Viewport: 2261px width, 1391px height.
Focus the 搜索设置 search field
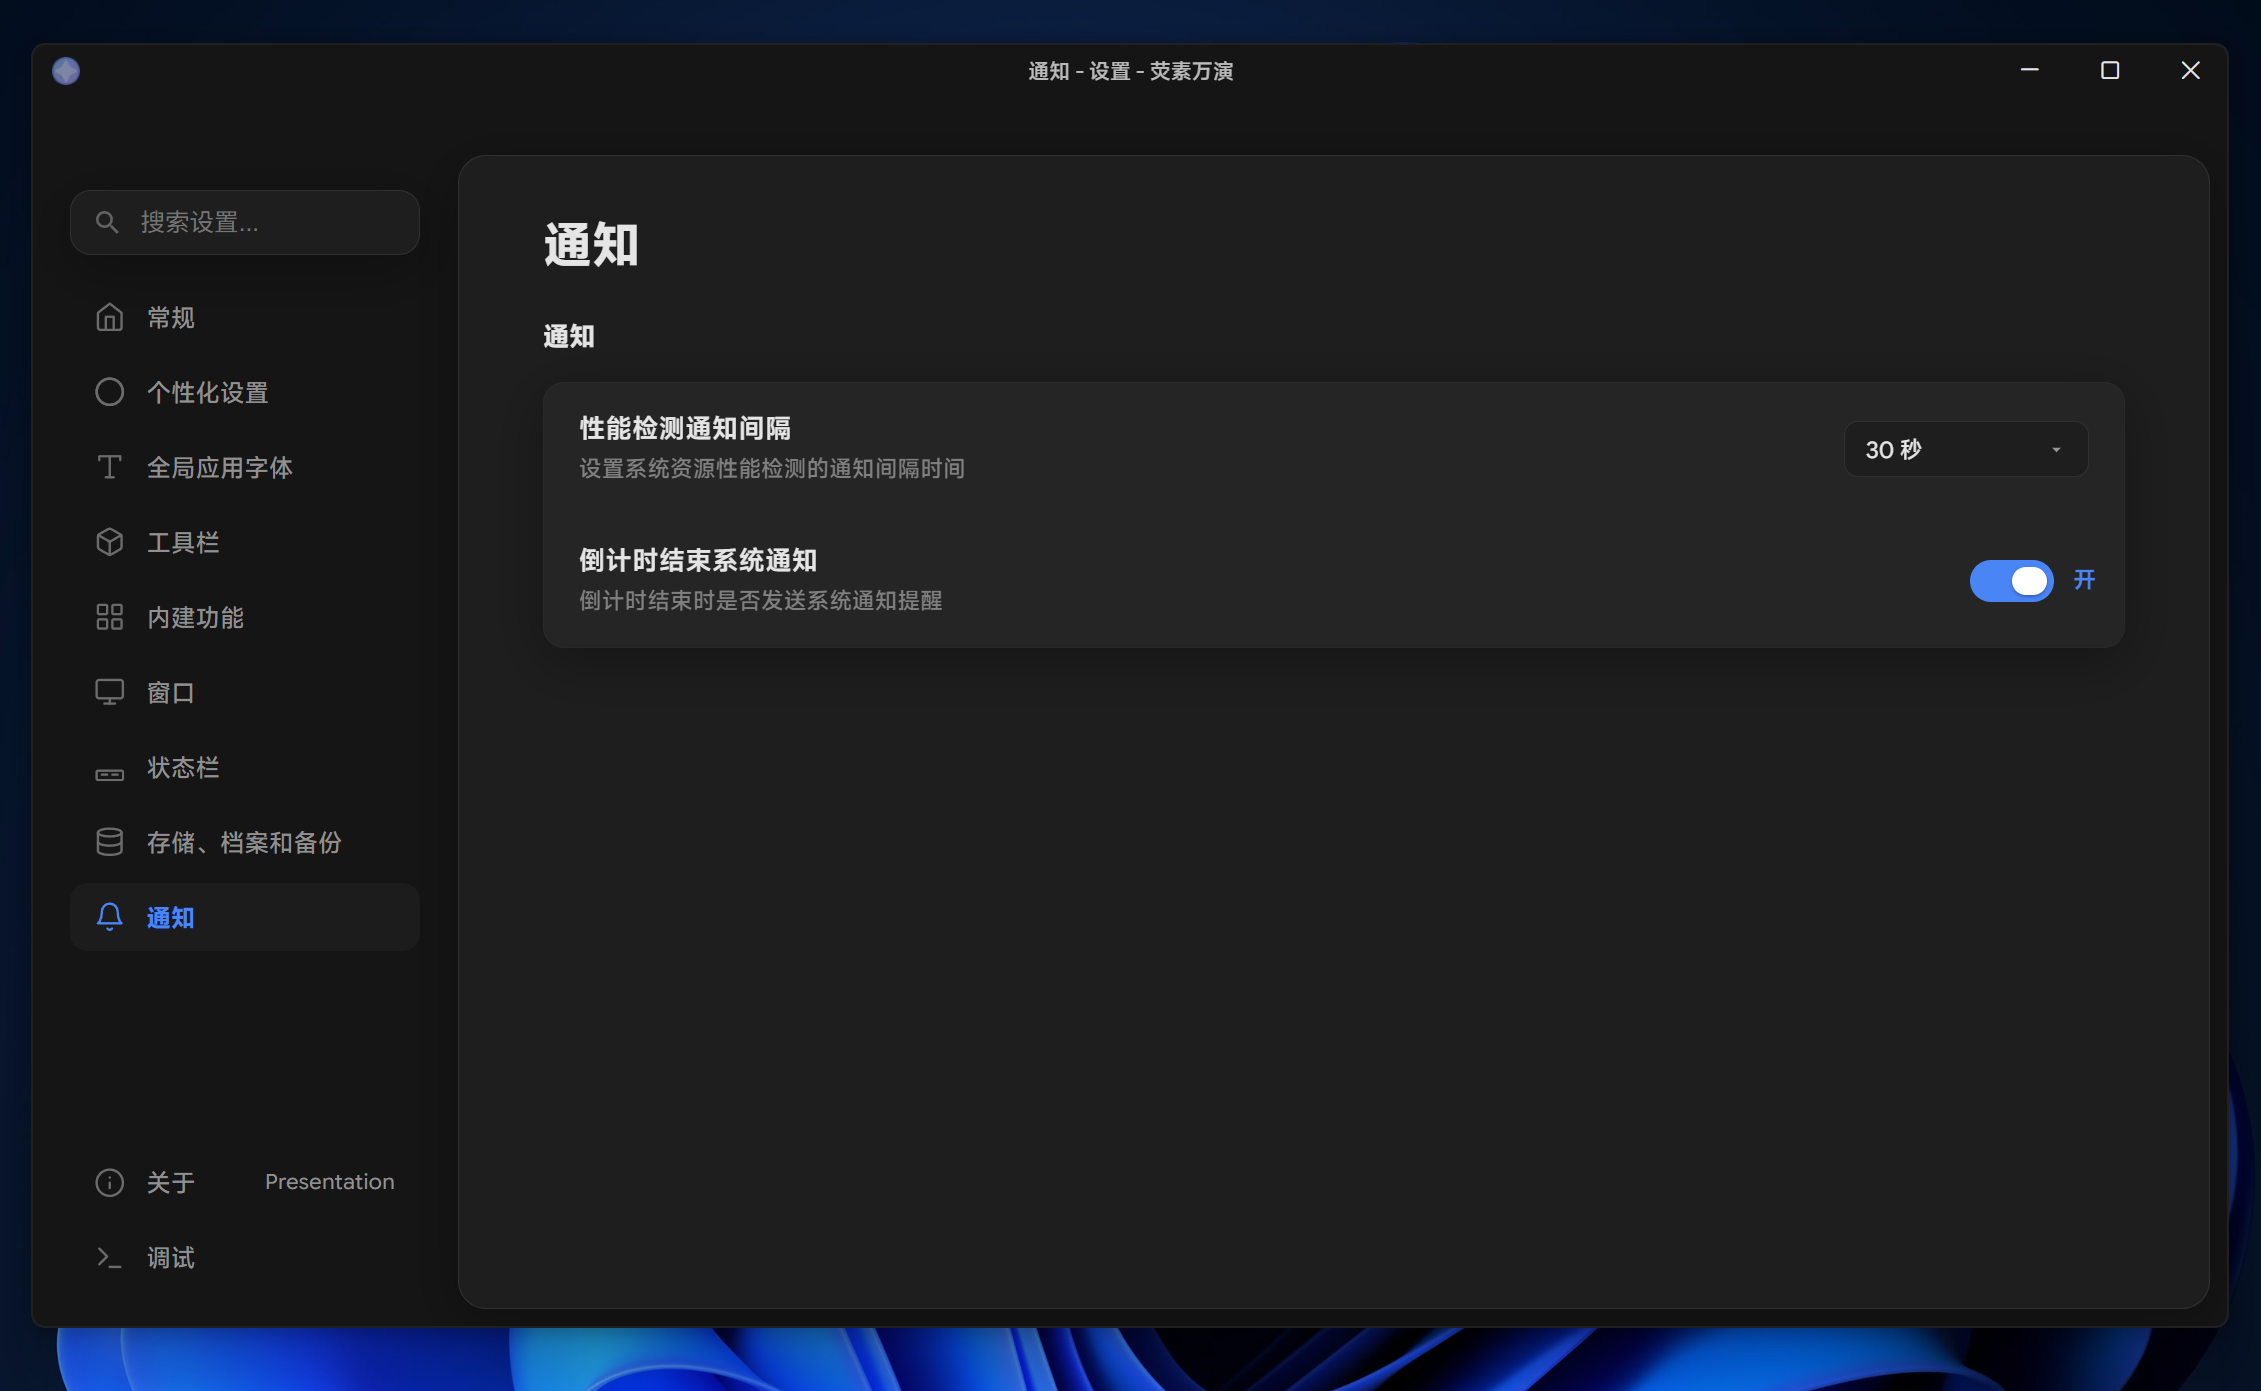pos(245,222)
